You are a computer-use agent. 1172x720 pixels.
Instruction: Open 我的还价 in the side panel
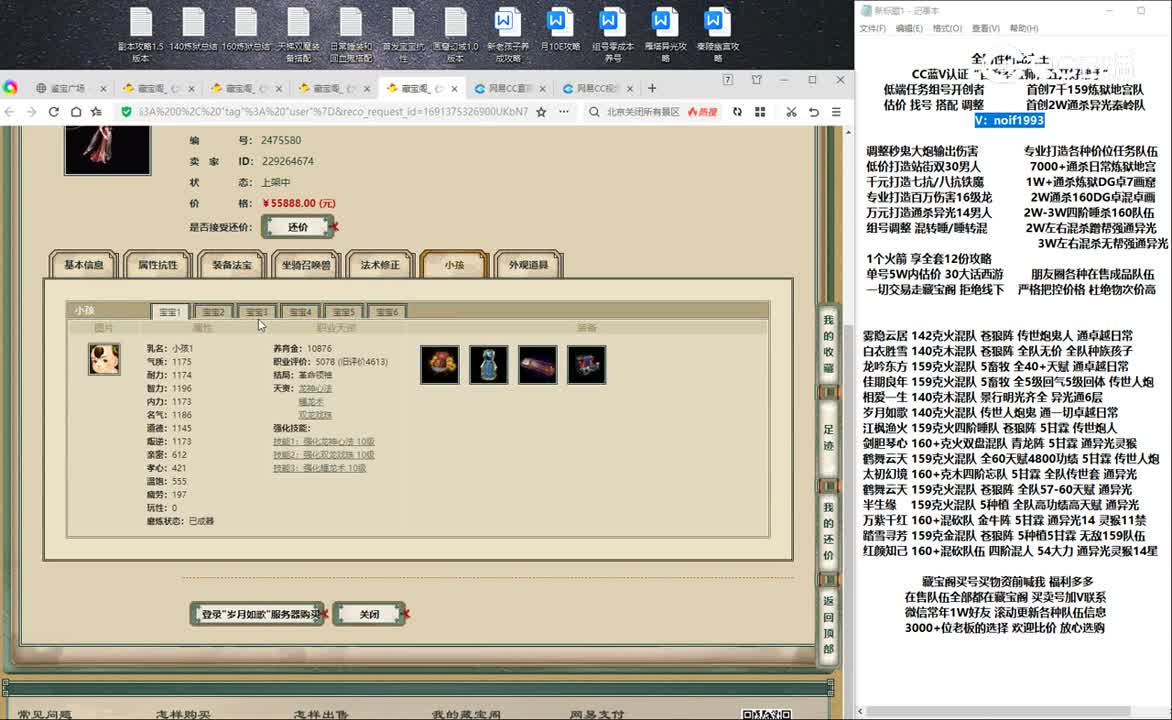pos(828,531)
